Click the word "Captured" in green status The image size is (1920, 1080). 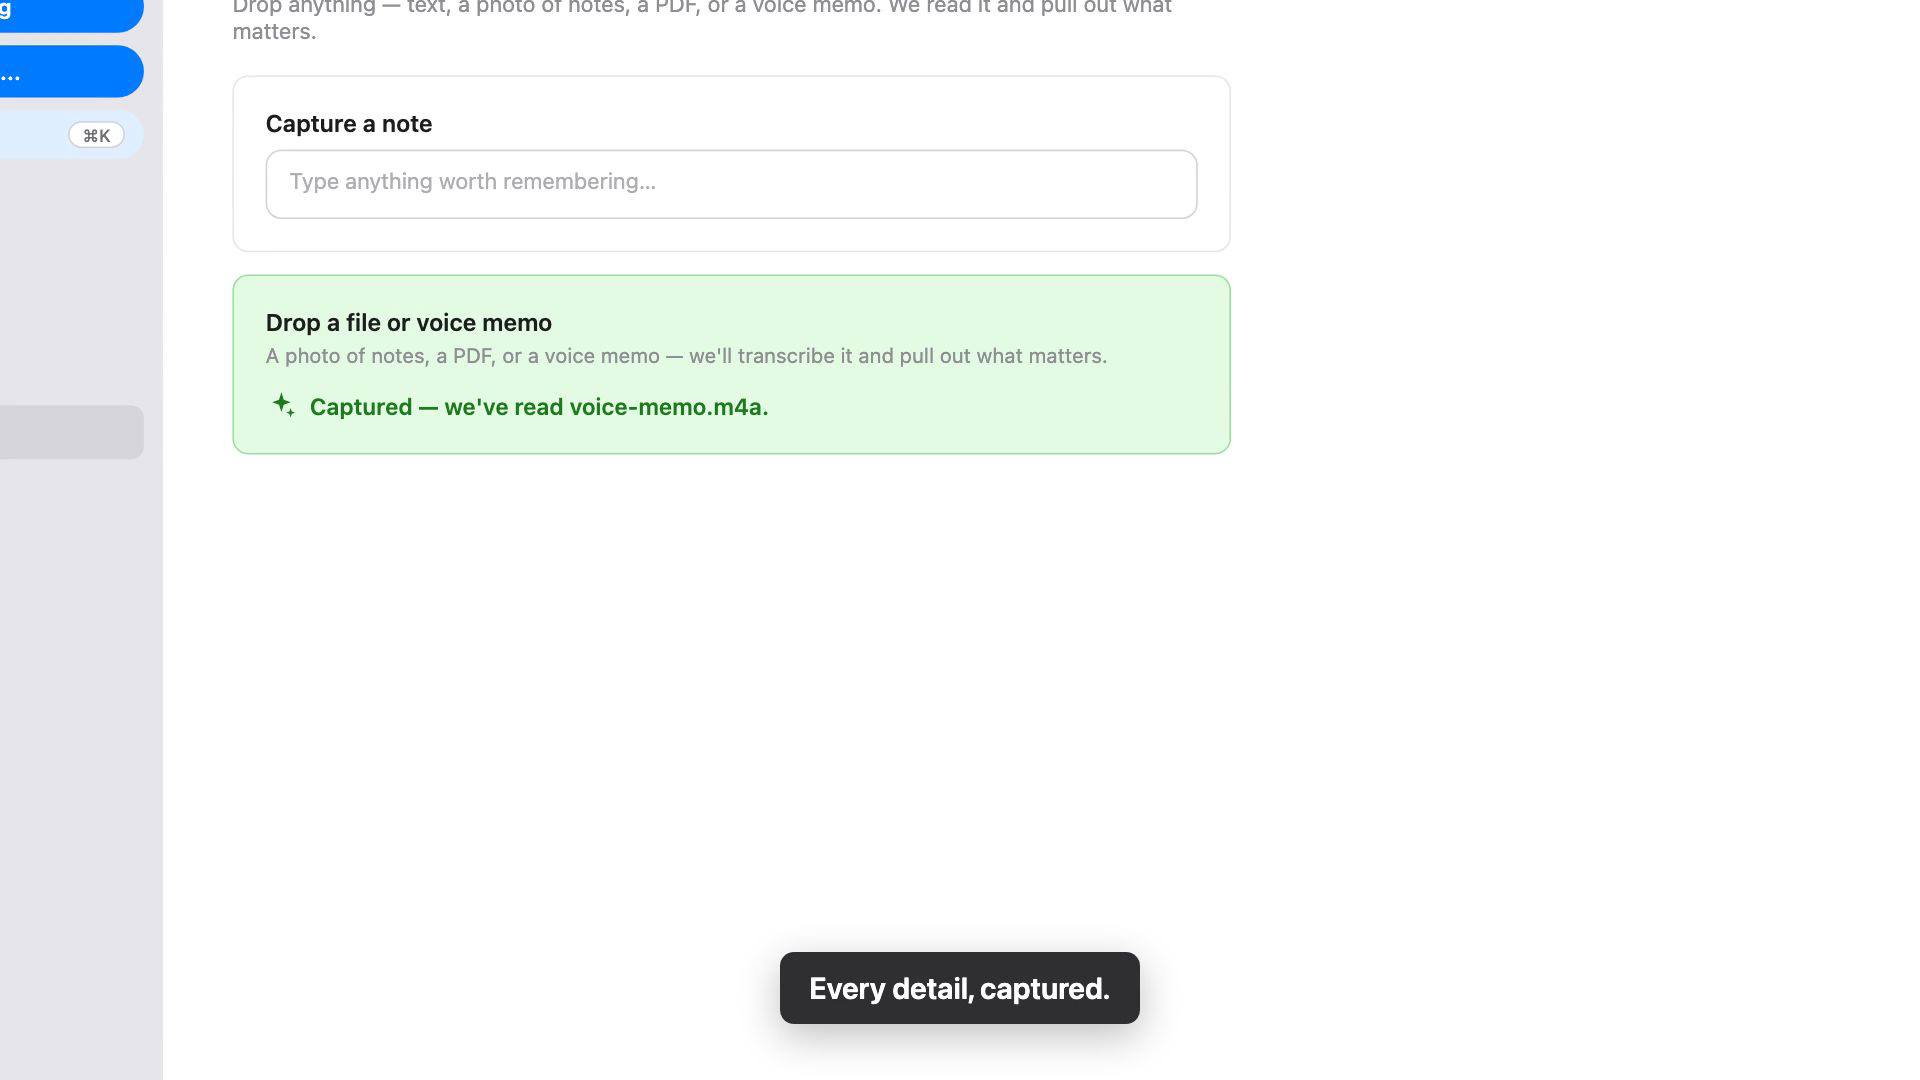[x=361, y=407]
